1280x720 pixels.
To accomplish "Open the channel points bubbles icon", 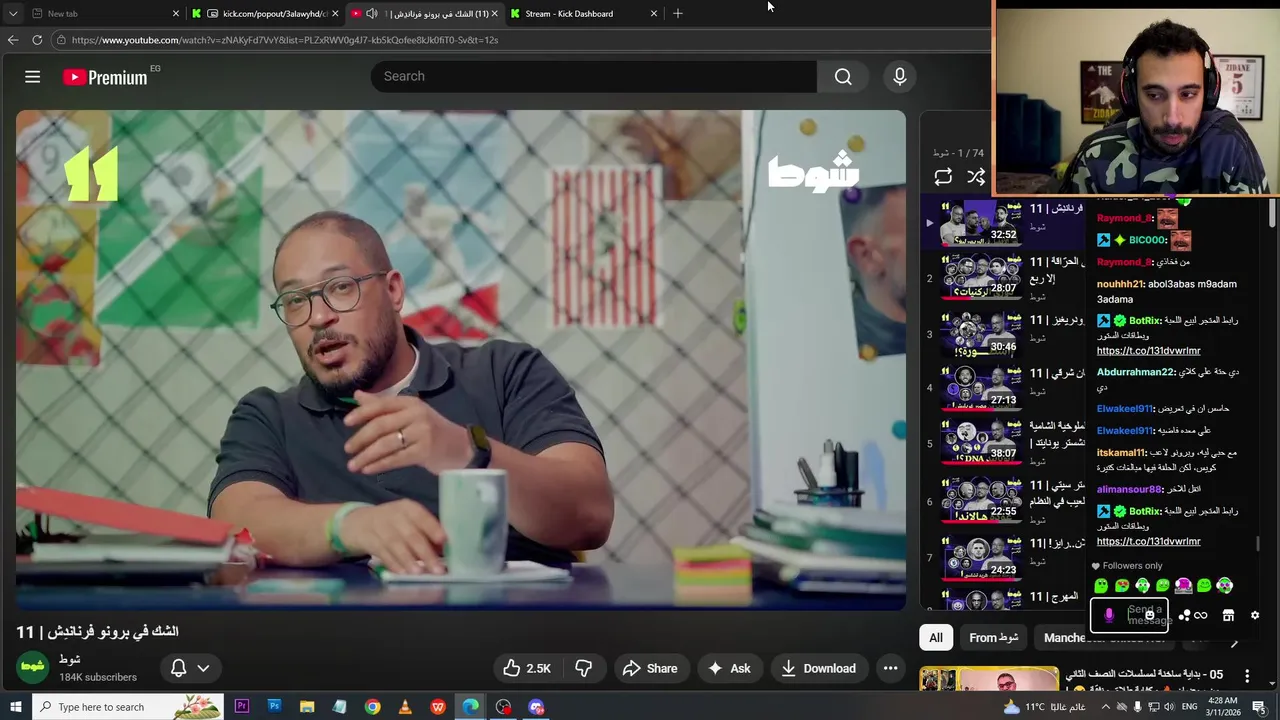I will [1185, 616].
